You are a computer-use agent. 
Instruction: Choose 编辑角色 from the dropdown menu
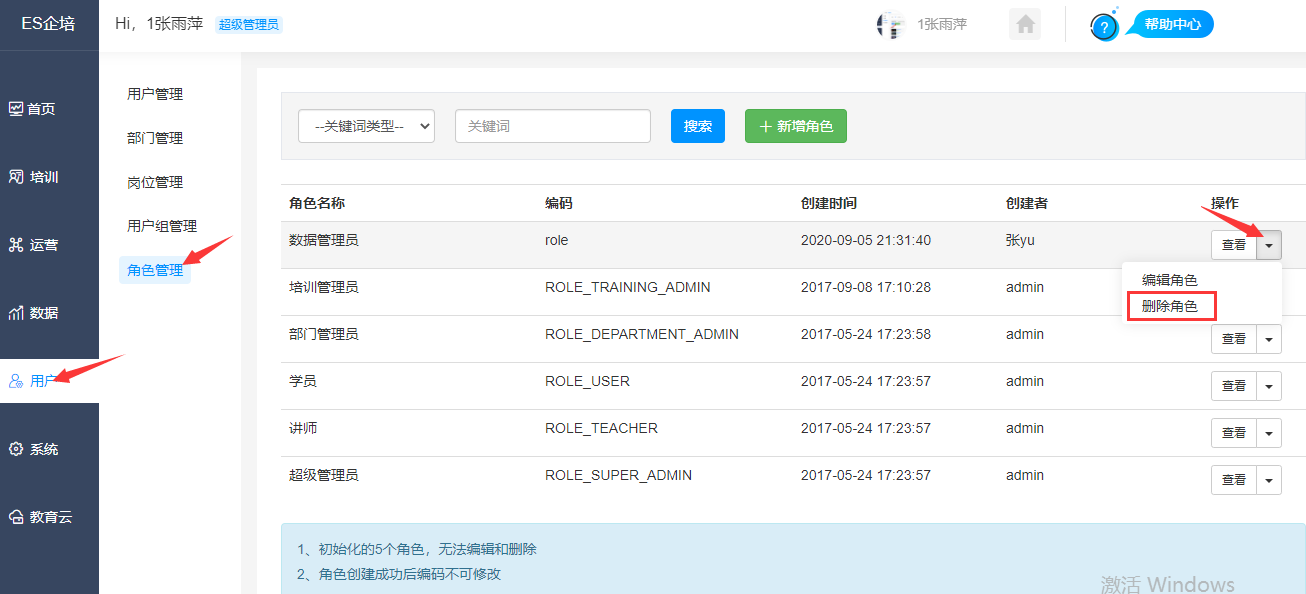coord(1170,281)
